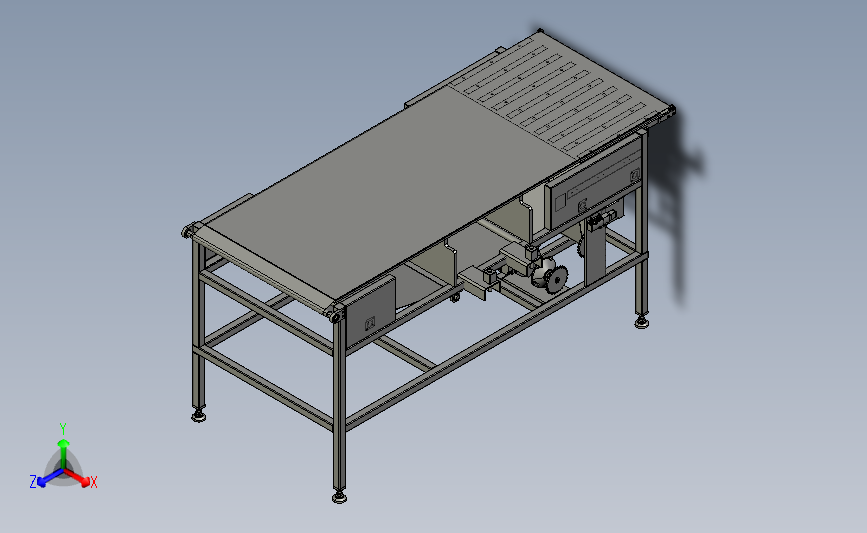Click the blue Z axis arrow on the triad
Image resolution: width=867 pixels, height=533 pixels.
click(50, 478)
